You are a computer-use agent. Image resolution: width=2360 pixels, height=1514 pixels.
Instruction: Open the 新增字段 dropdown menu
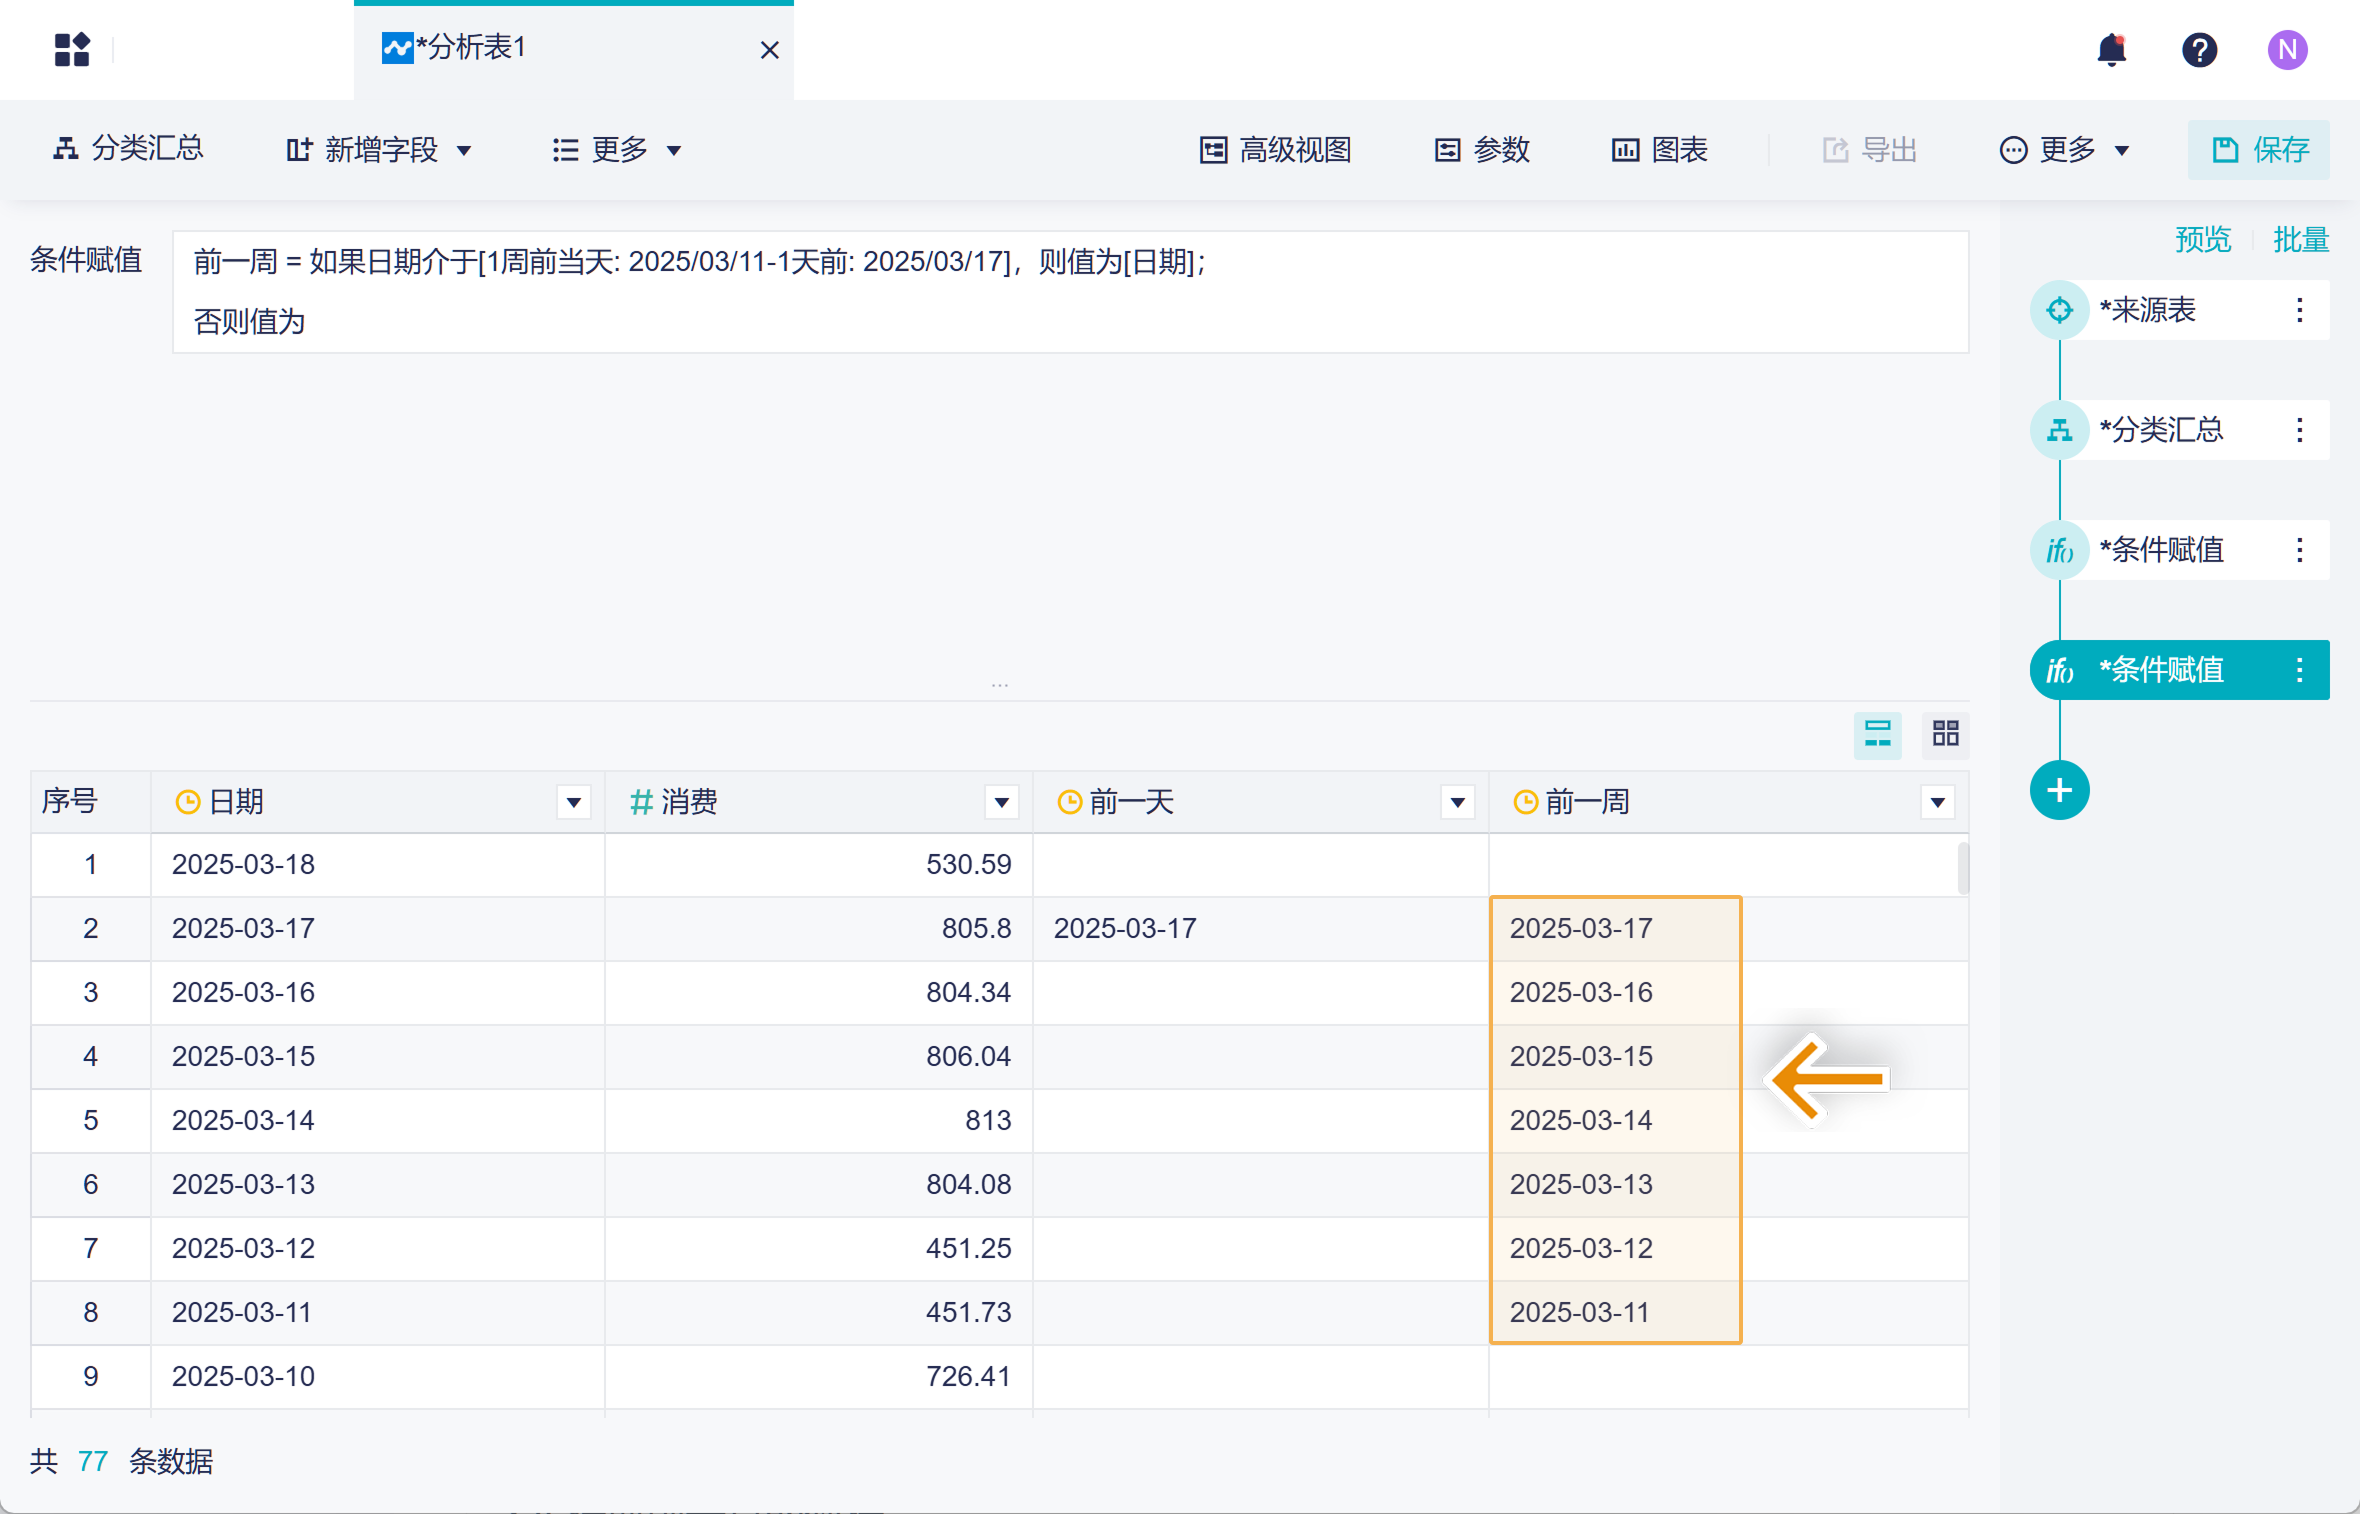click(380, 150)
